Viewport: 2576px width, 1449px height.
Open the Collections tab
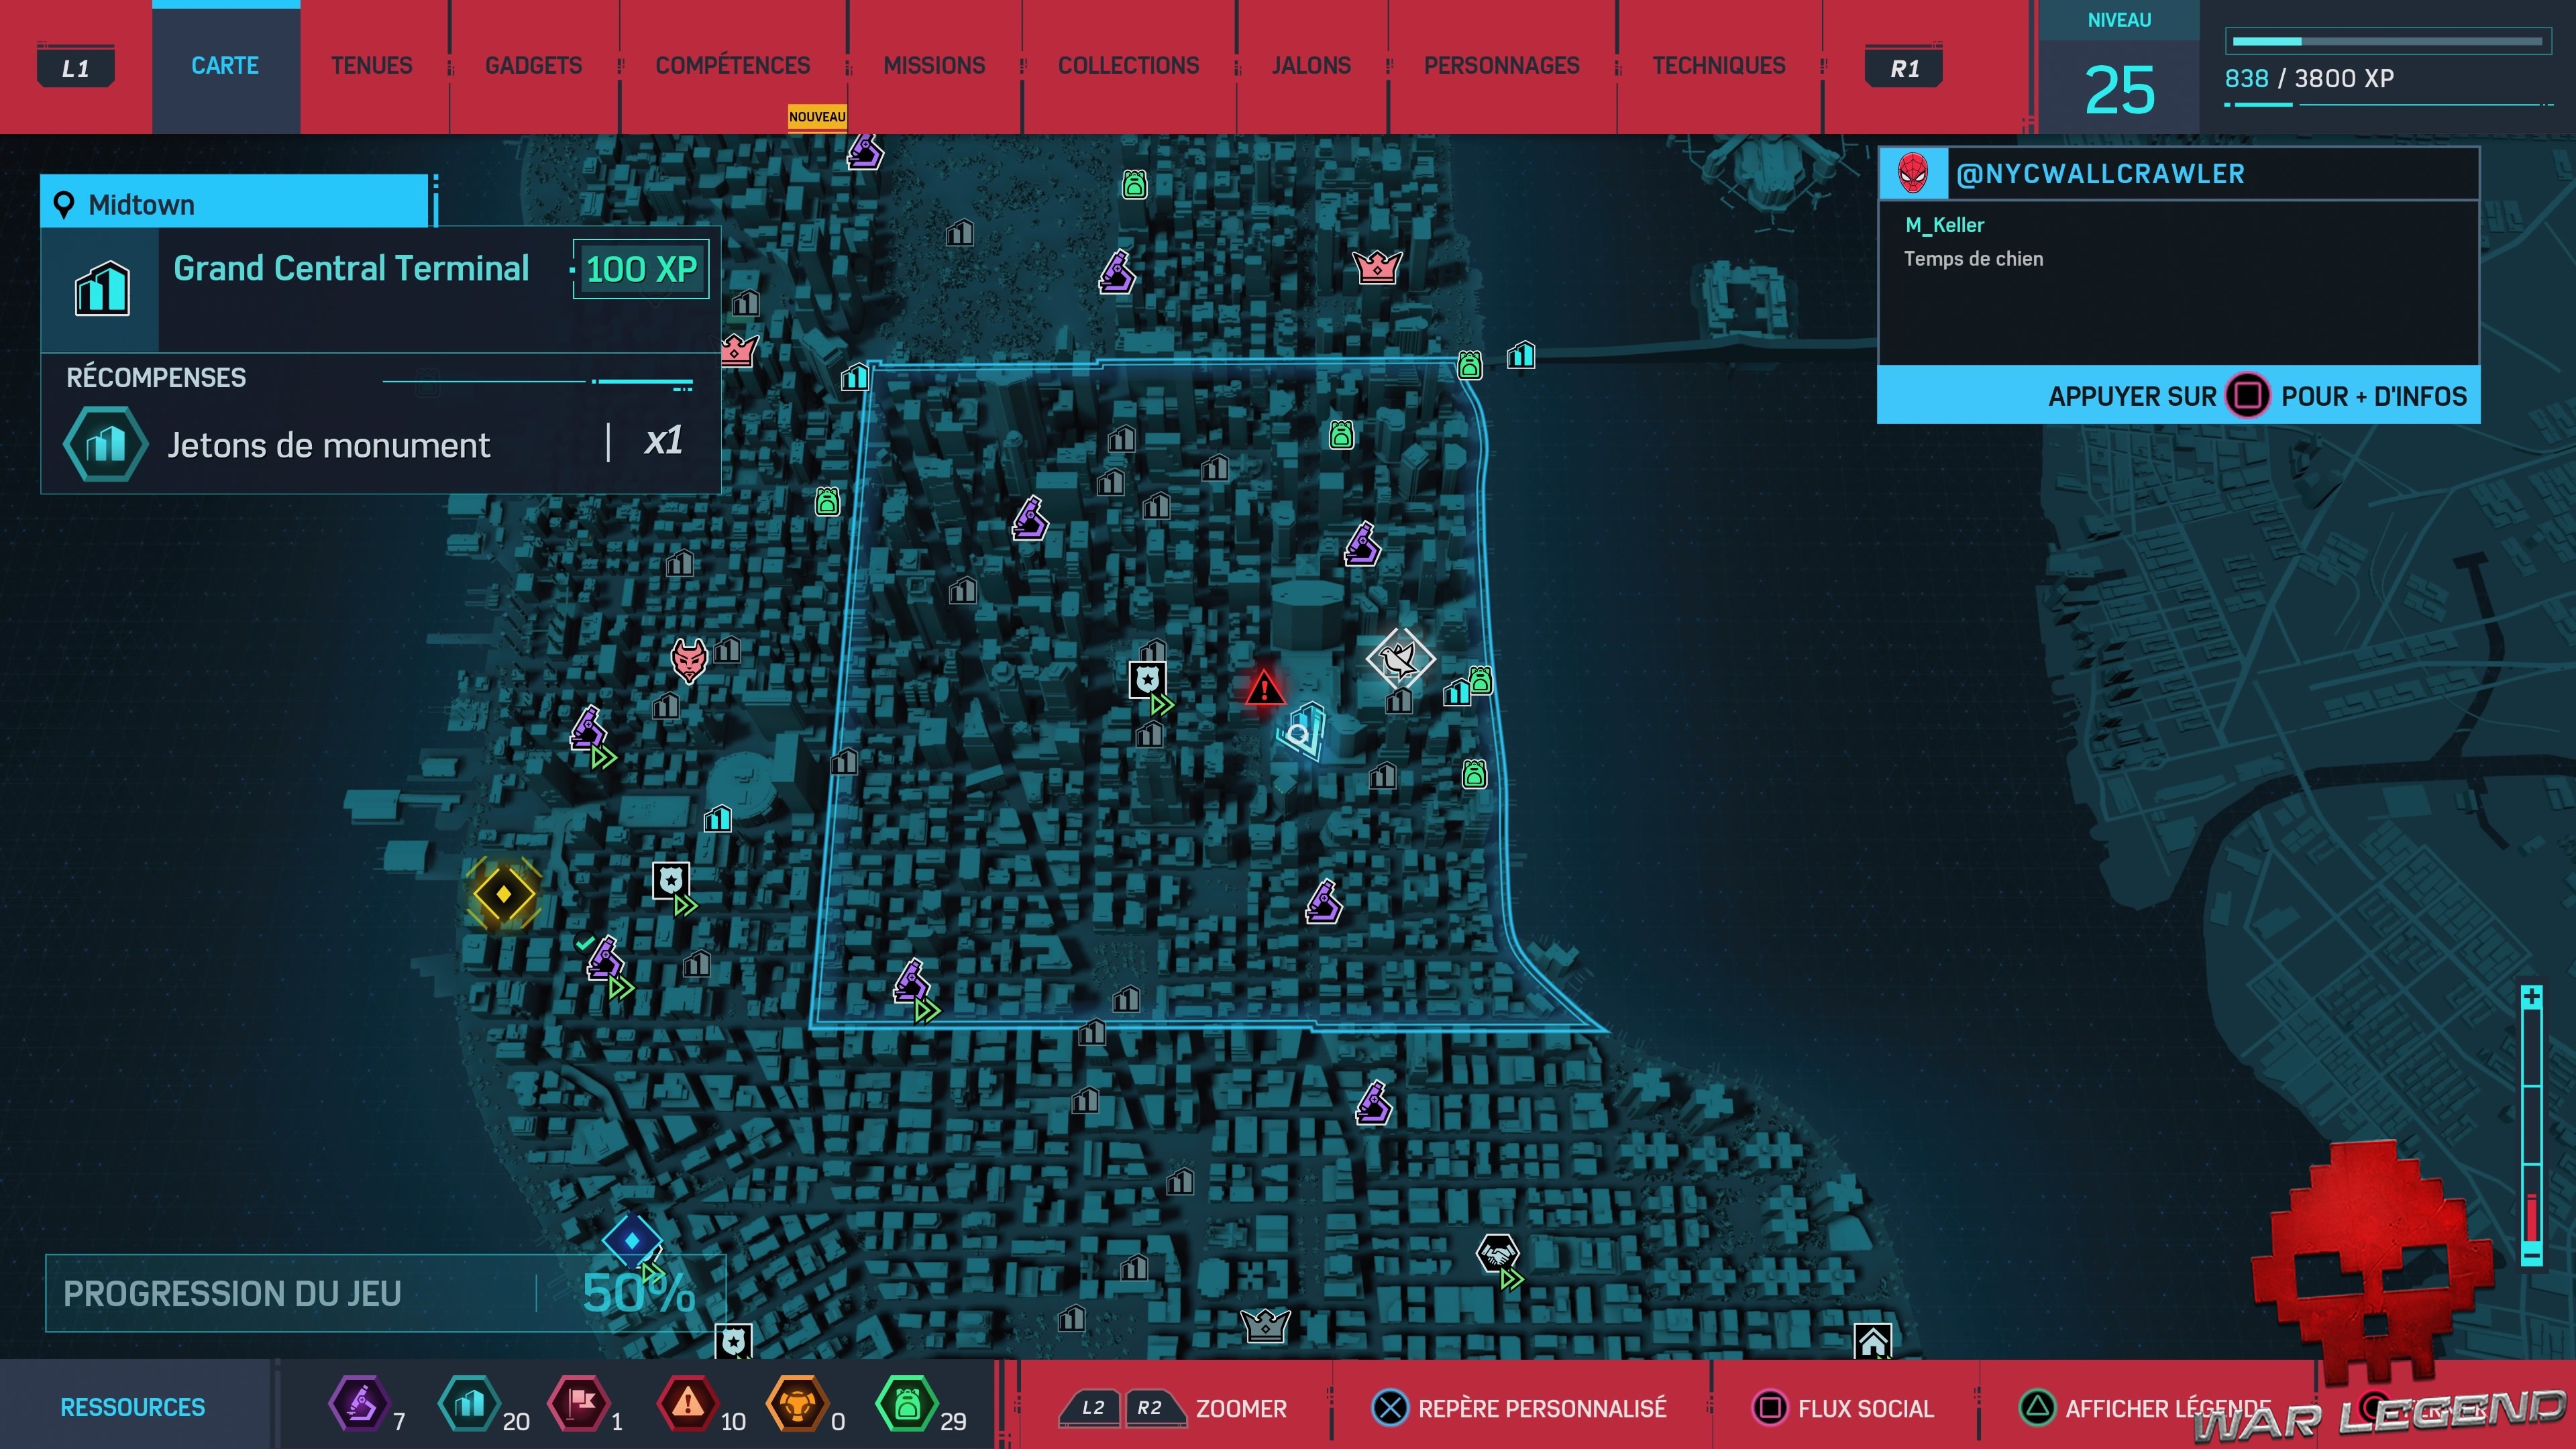click(x=1128, y=66)
